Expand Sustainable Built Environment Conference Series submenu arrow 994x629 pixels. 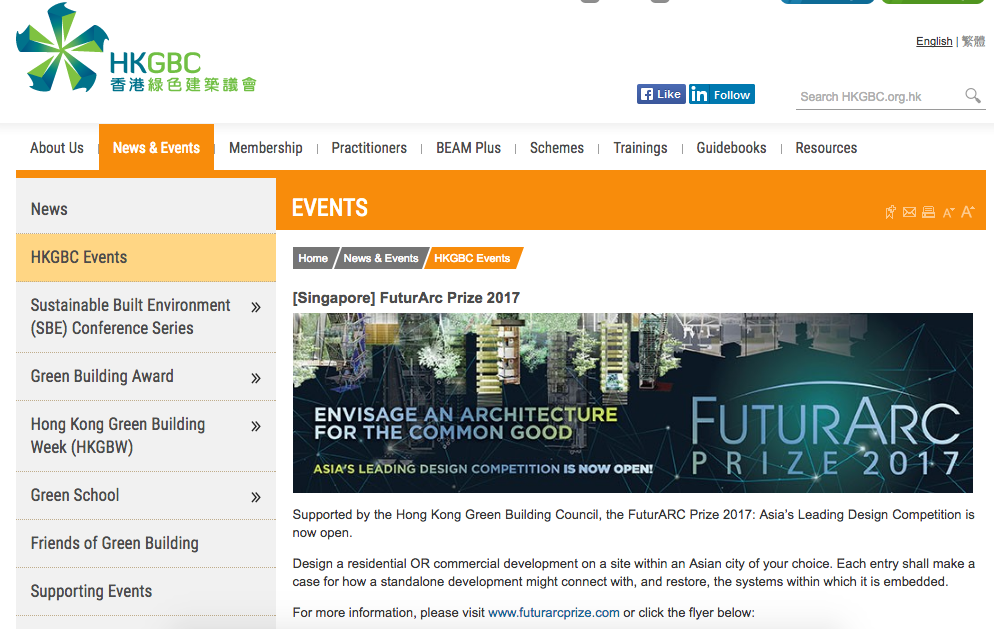tap(255, 308)
